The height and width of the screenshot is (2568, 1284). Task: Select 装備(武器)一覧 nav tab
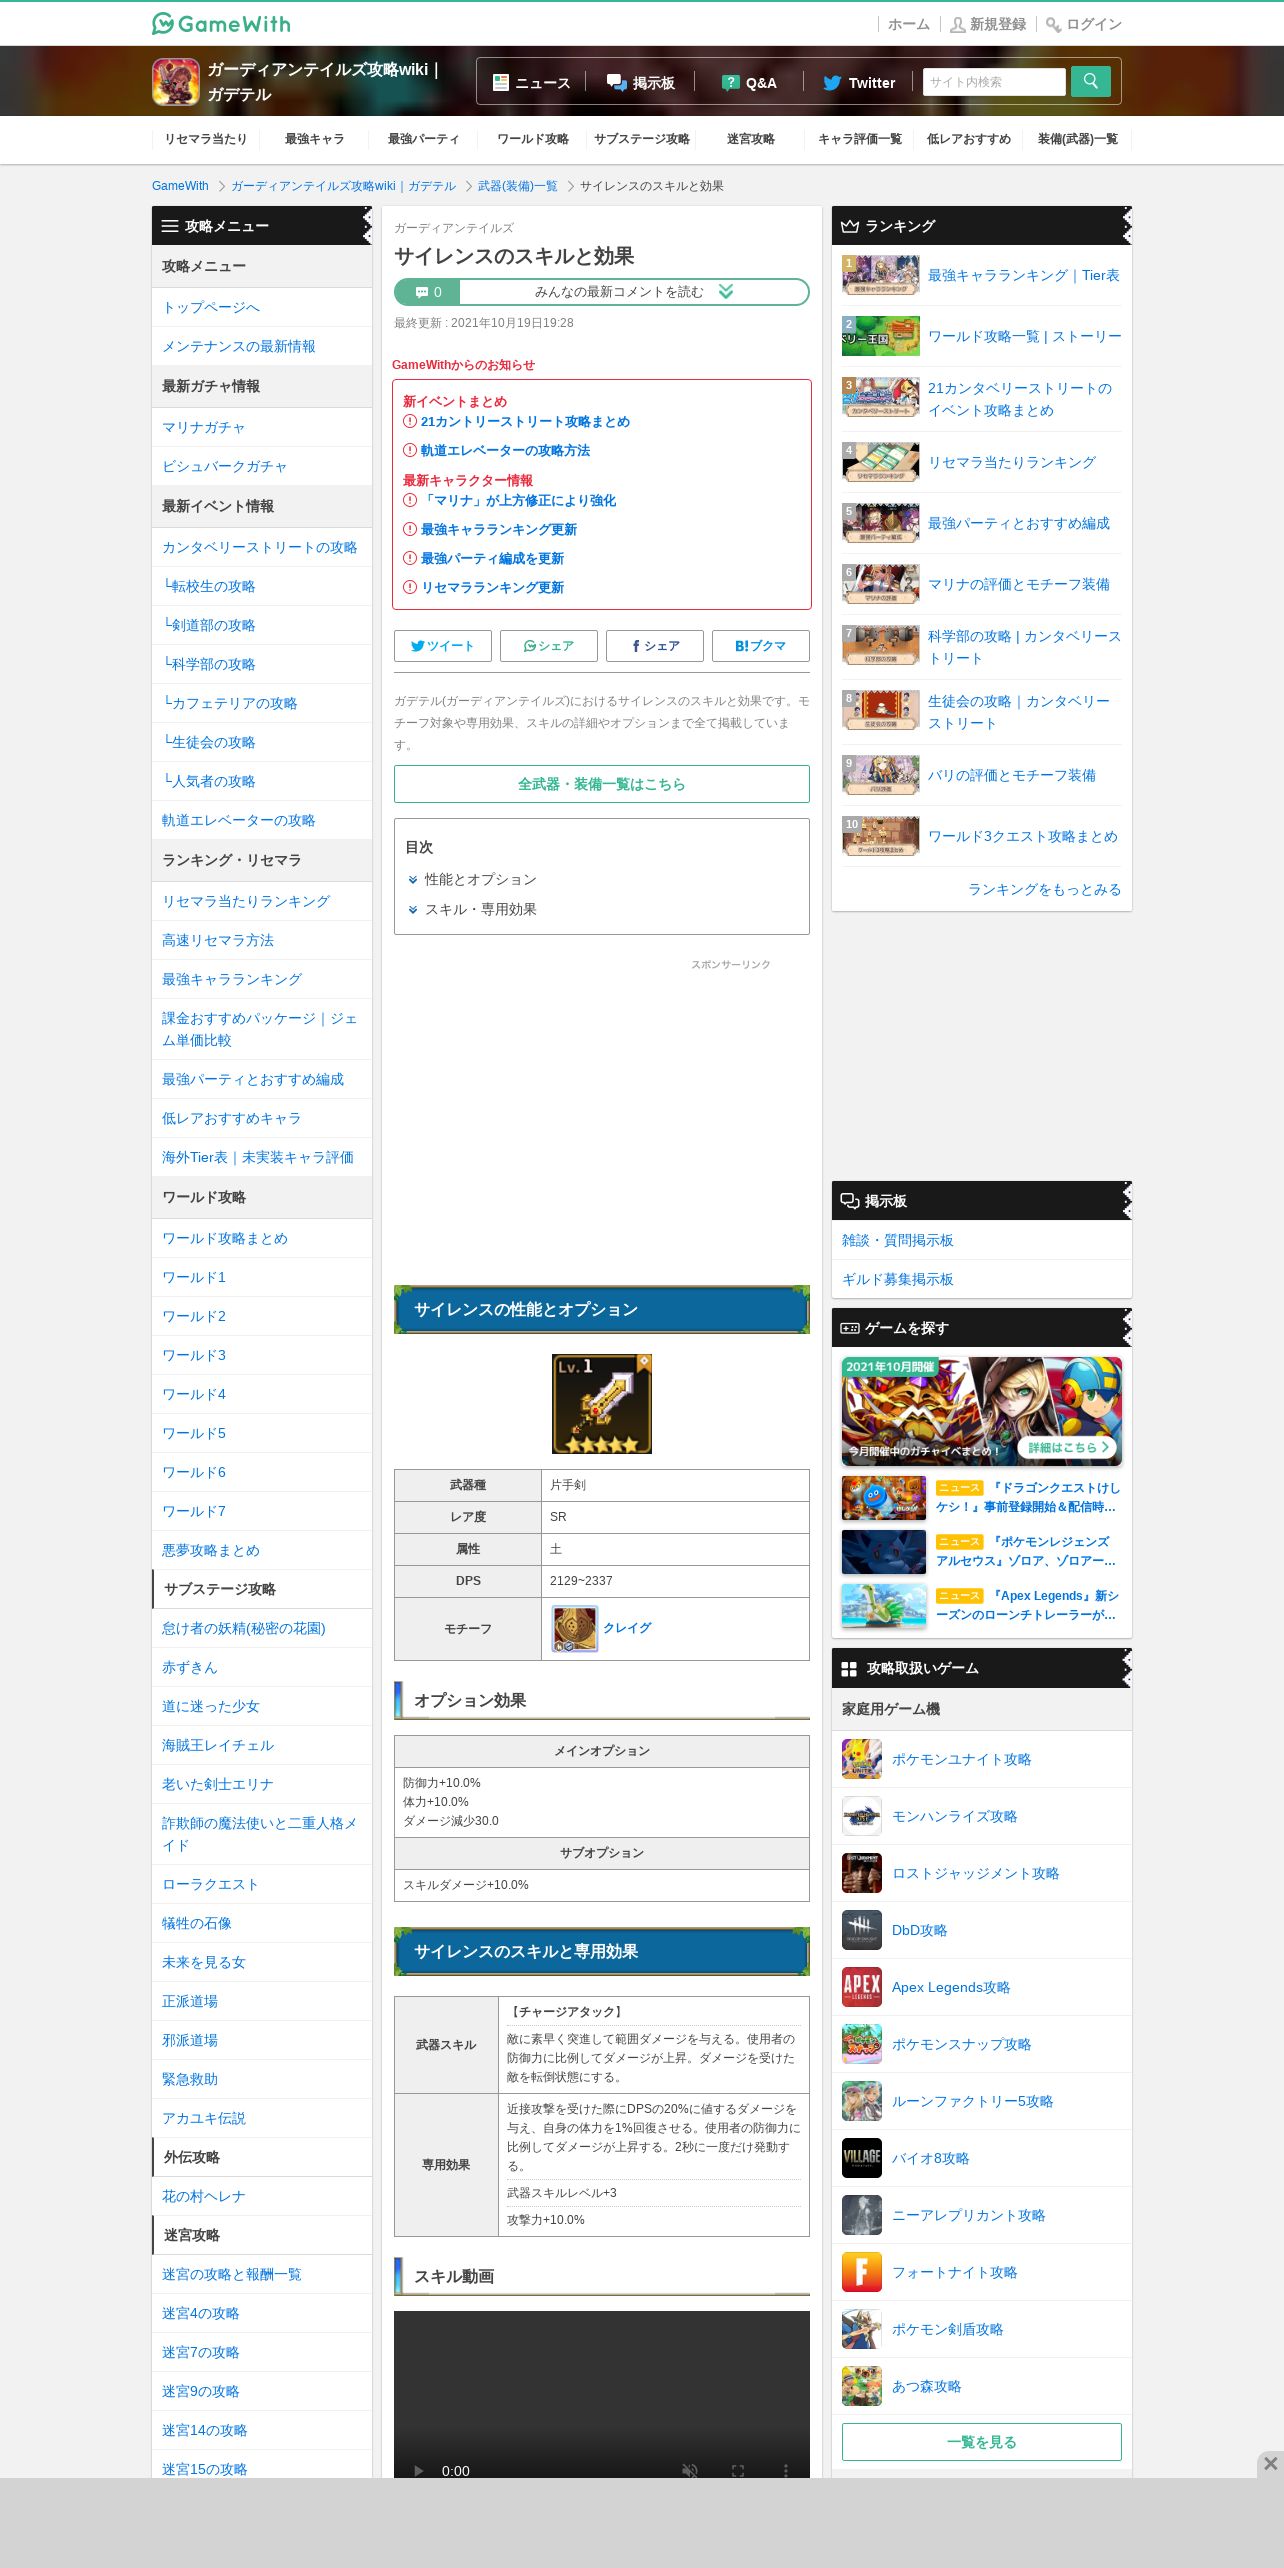pyautogui.click(x=1078, y=139)
